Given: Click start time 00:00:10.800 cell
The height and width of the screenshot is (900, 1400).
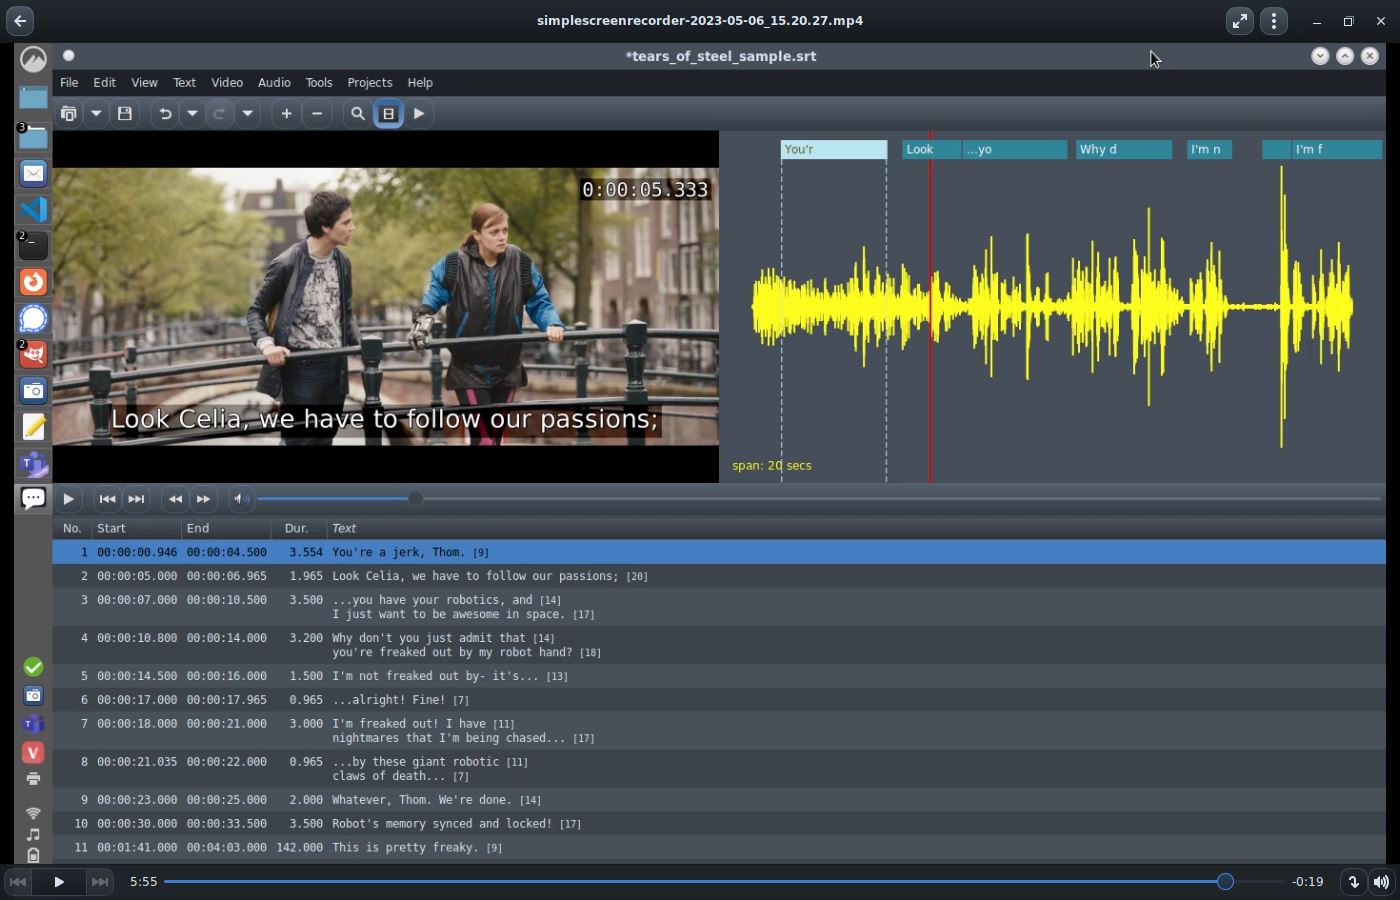Looking at the screenshot, I should (x=137, y=638).
